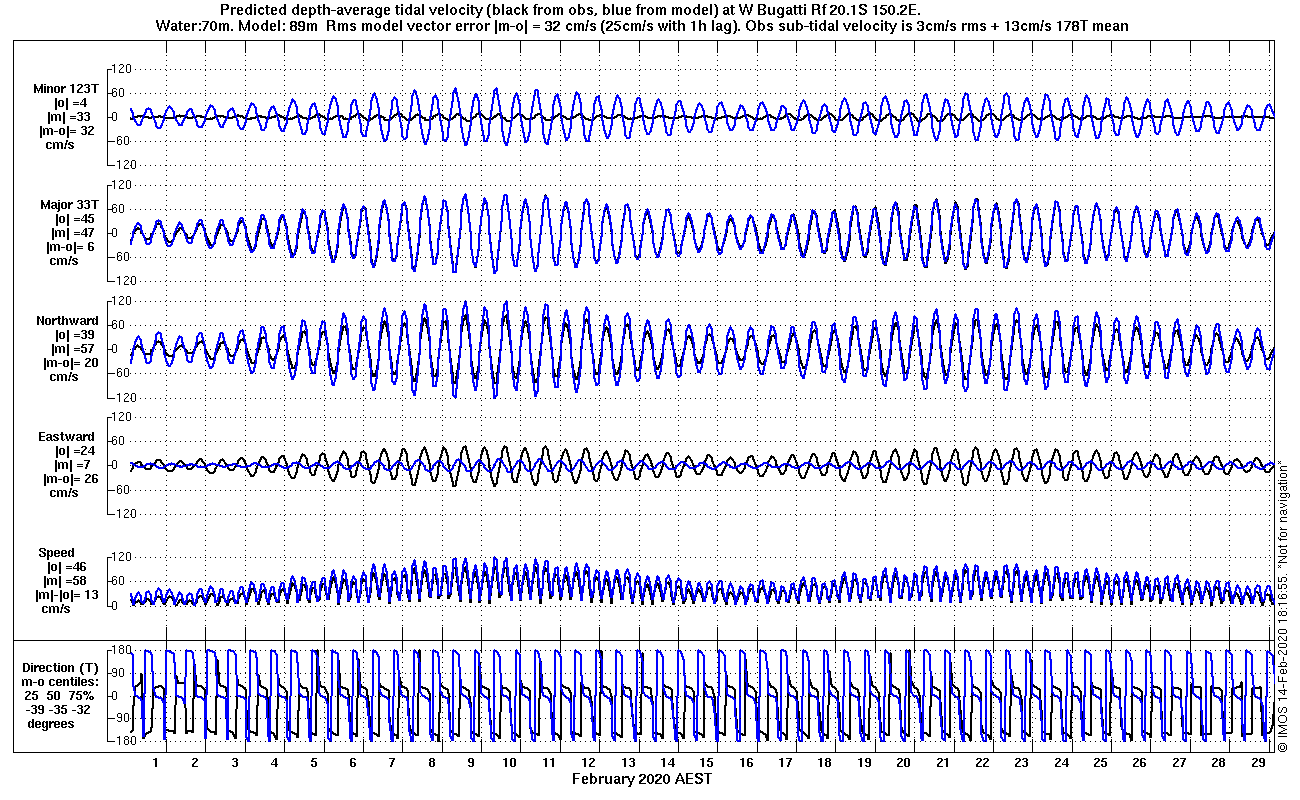Image resolution: width=1300 pixels, height=800 pixels.
Task: Select the Speed panel label
Action: point(57,553)
